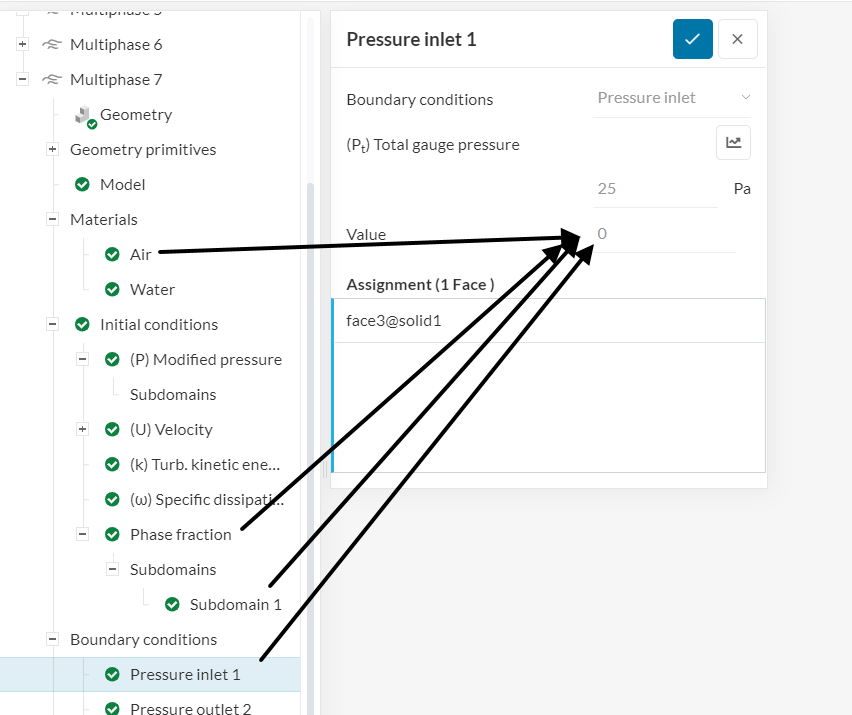Select Pressure outlet 2 in tree
Viewport: 852px width, 715px height.
190,708
